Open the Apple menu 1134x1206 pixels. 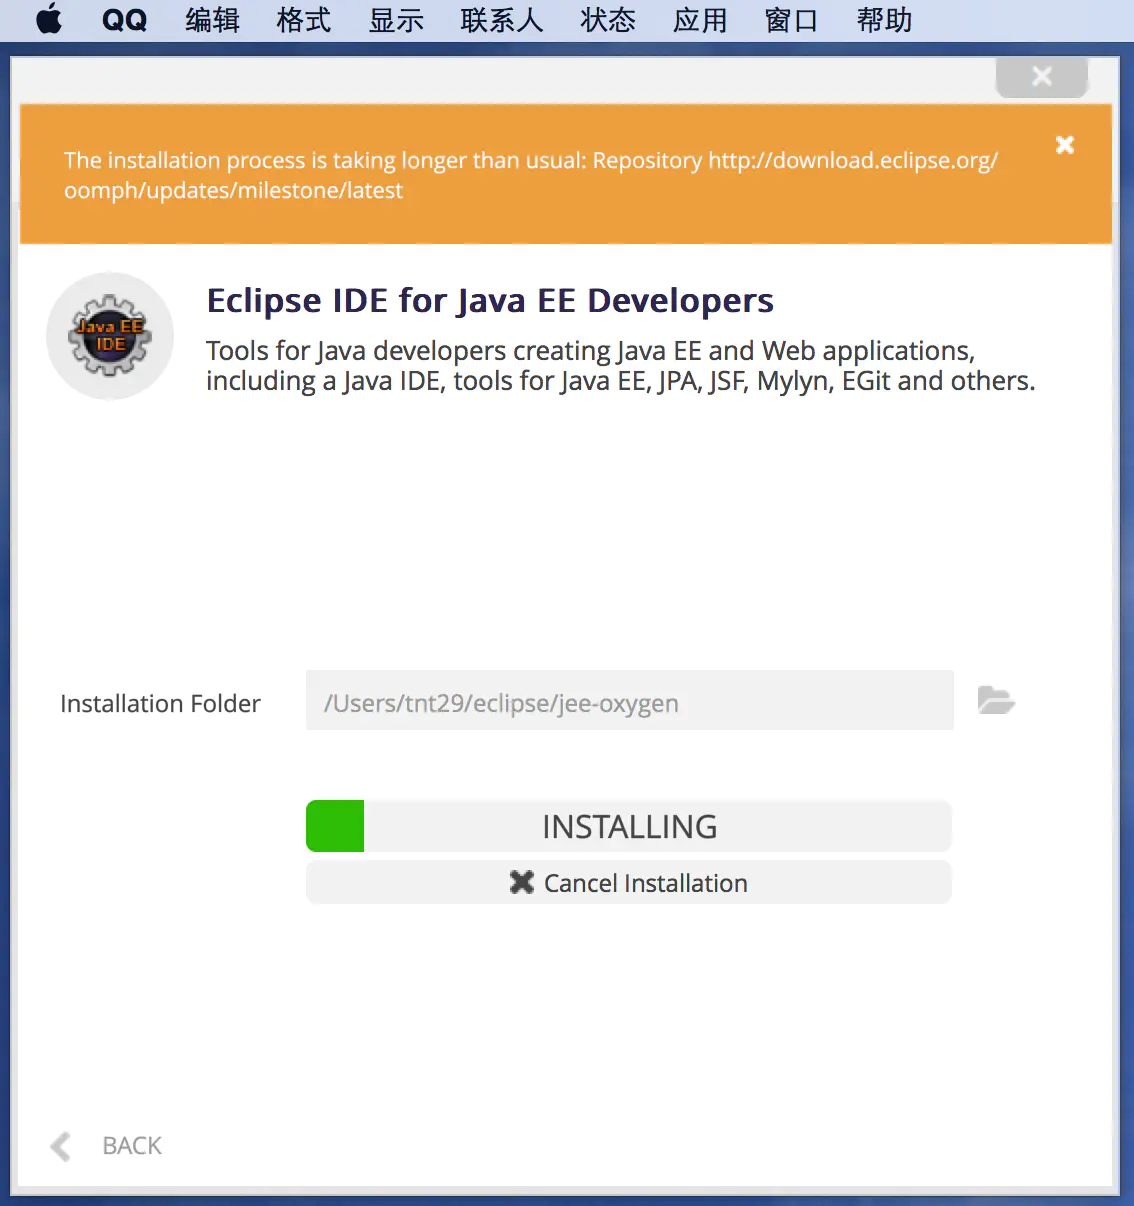(x=49, y=19)
